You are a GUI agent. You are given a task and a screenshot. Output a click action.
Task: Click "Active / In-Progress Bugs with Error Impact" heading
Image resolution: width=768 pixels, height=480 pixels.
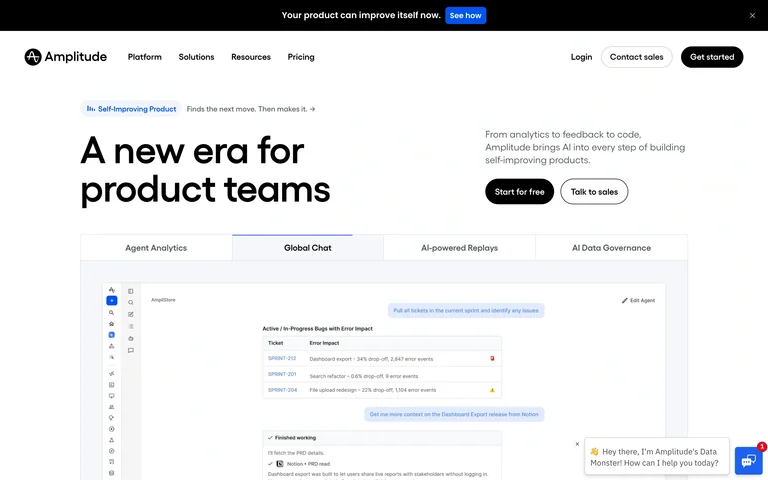pyautogui.click(x=317, y=329)
